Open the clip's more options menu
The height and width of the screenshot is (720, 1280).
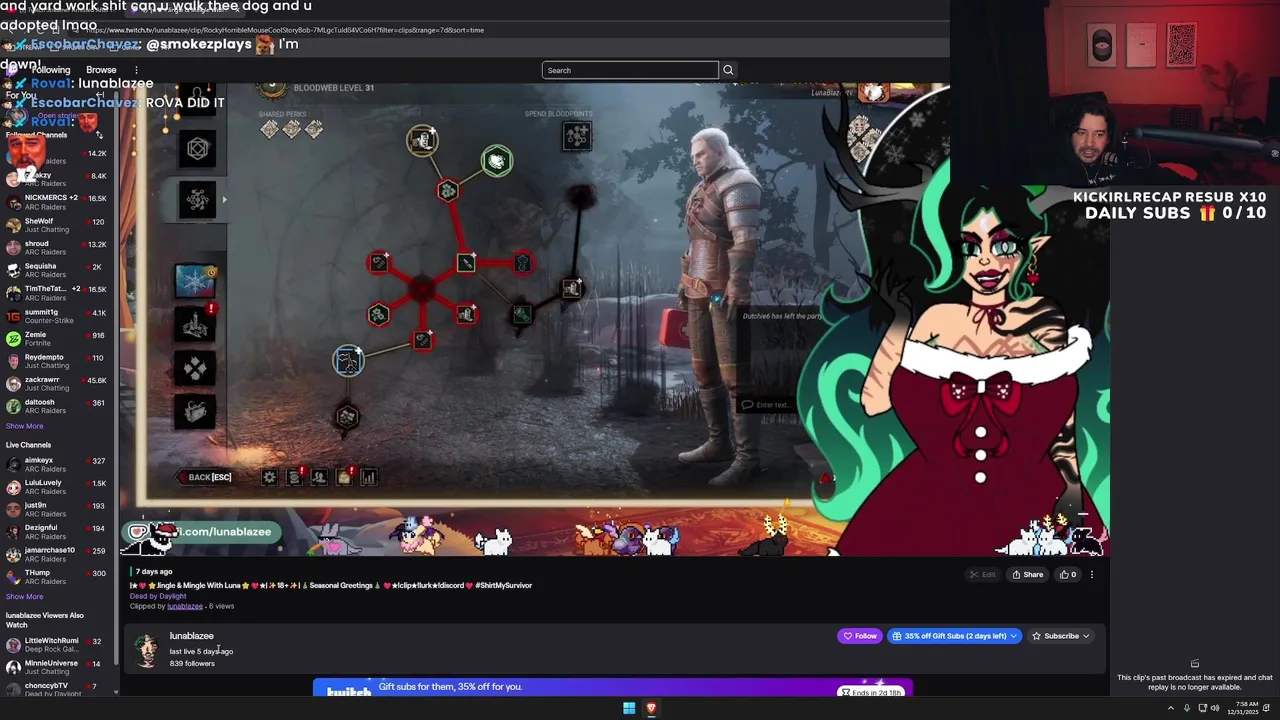[1092, 575]
